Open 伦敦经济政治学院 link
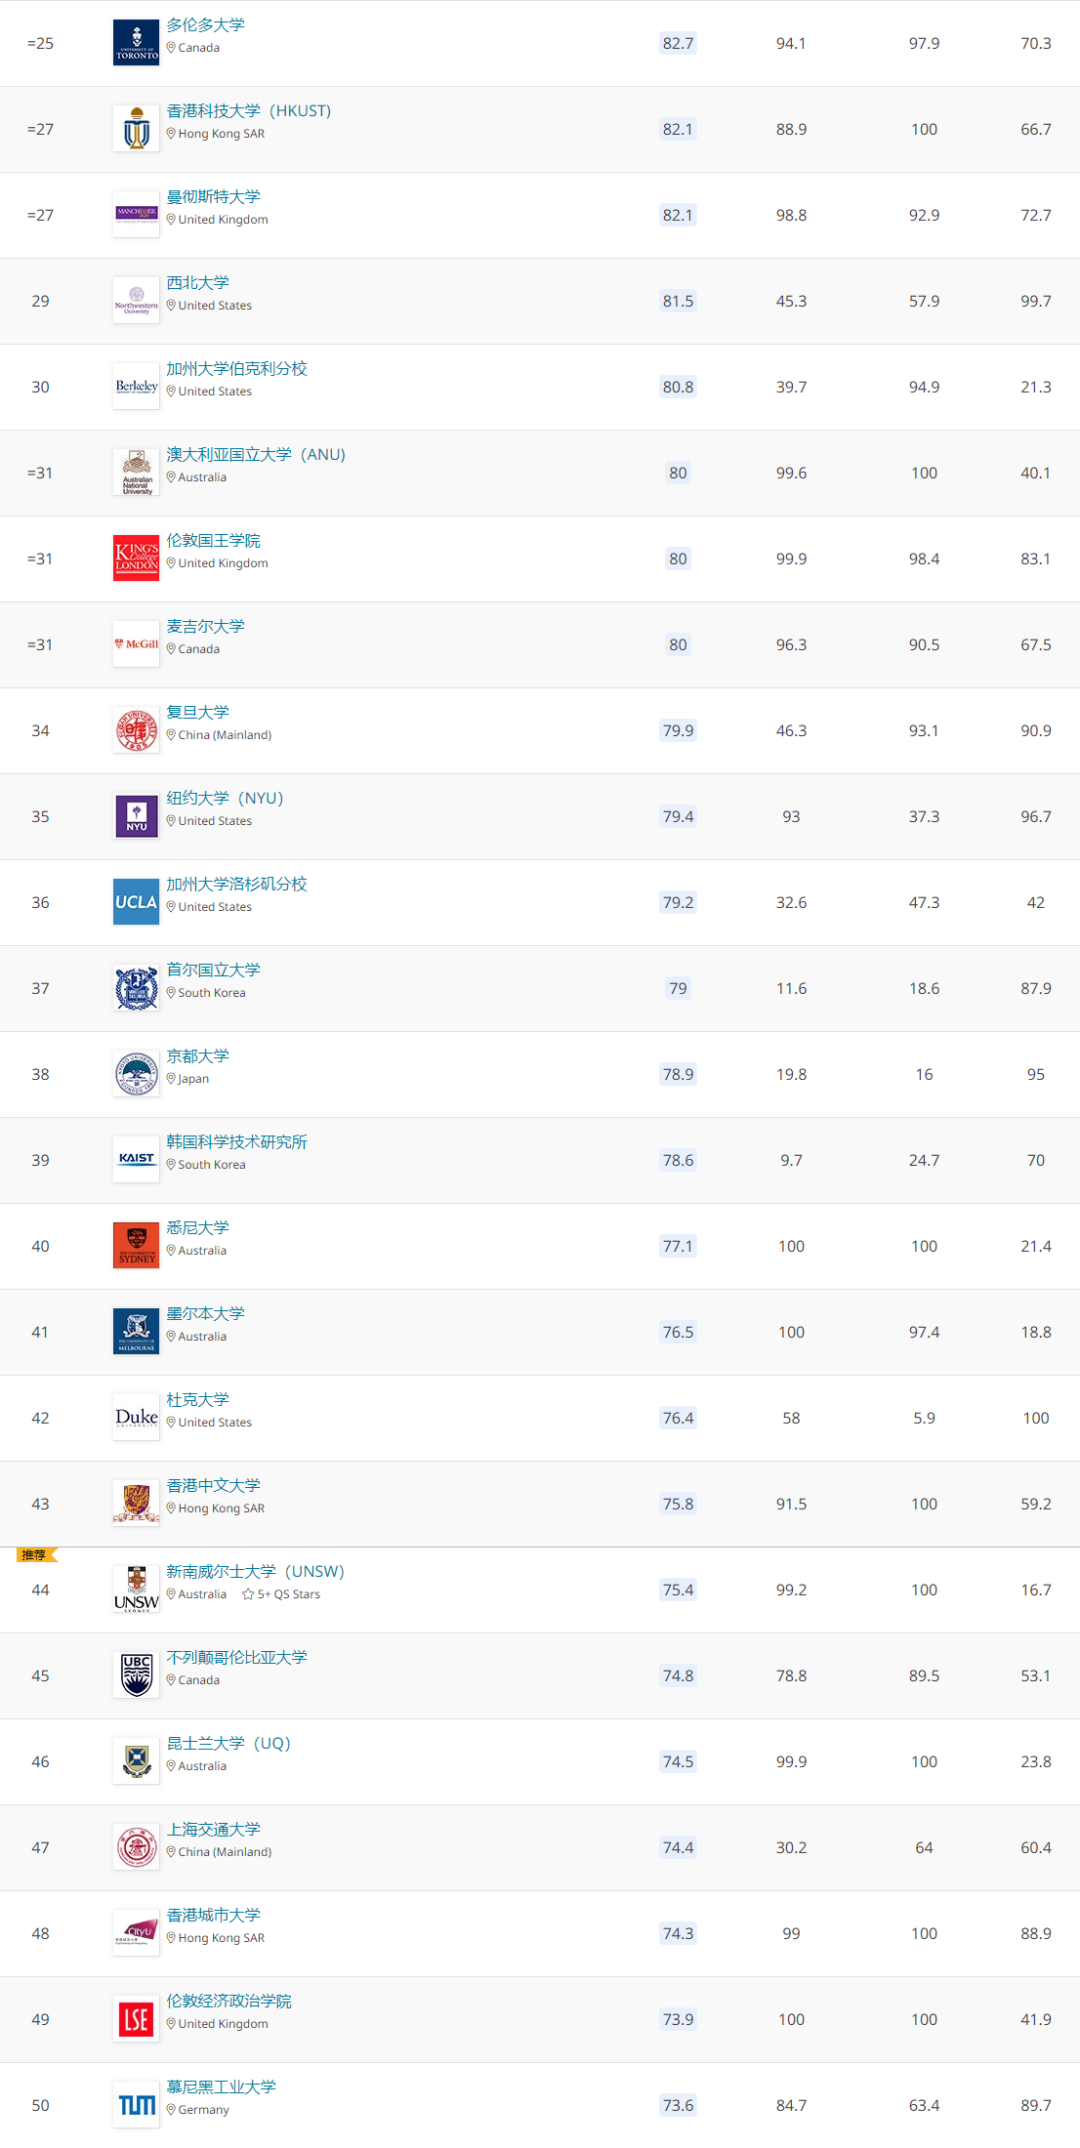The image size is (1080, 2148). [229, 2001]
